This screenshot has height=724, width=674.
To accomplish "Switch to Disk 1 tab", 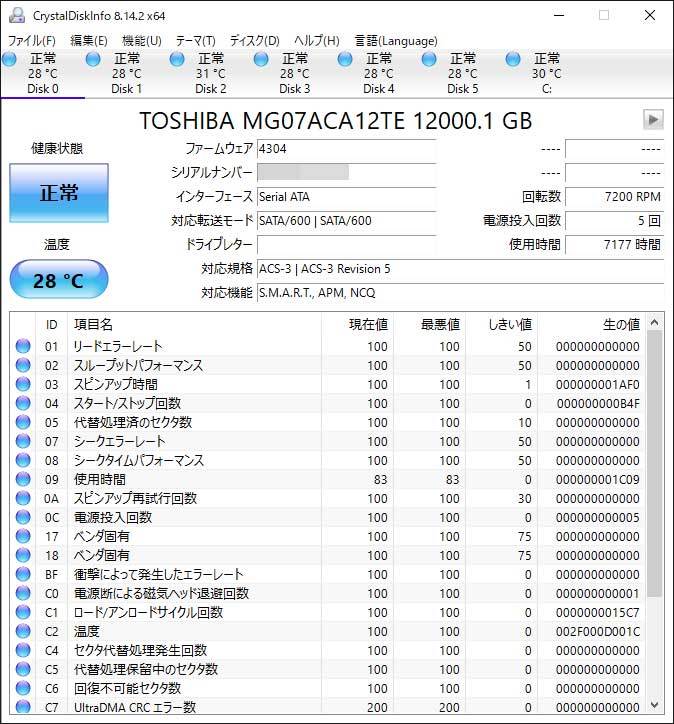I will tap(126, 73).
